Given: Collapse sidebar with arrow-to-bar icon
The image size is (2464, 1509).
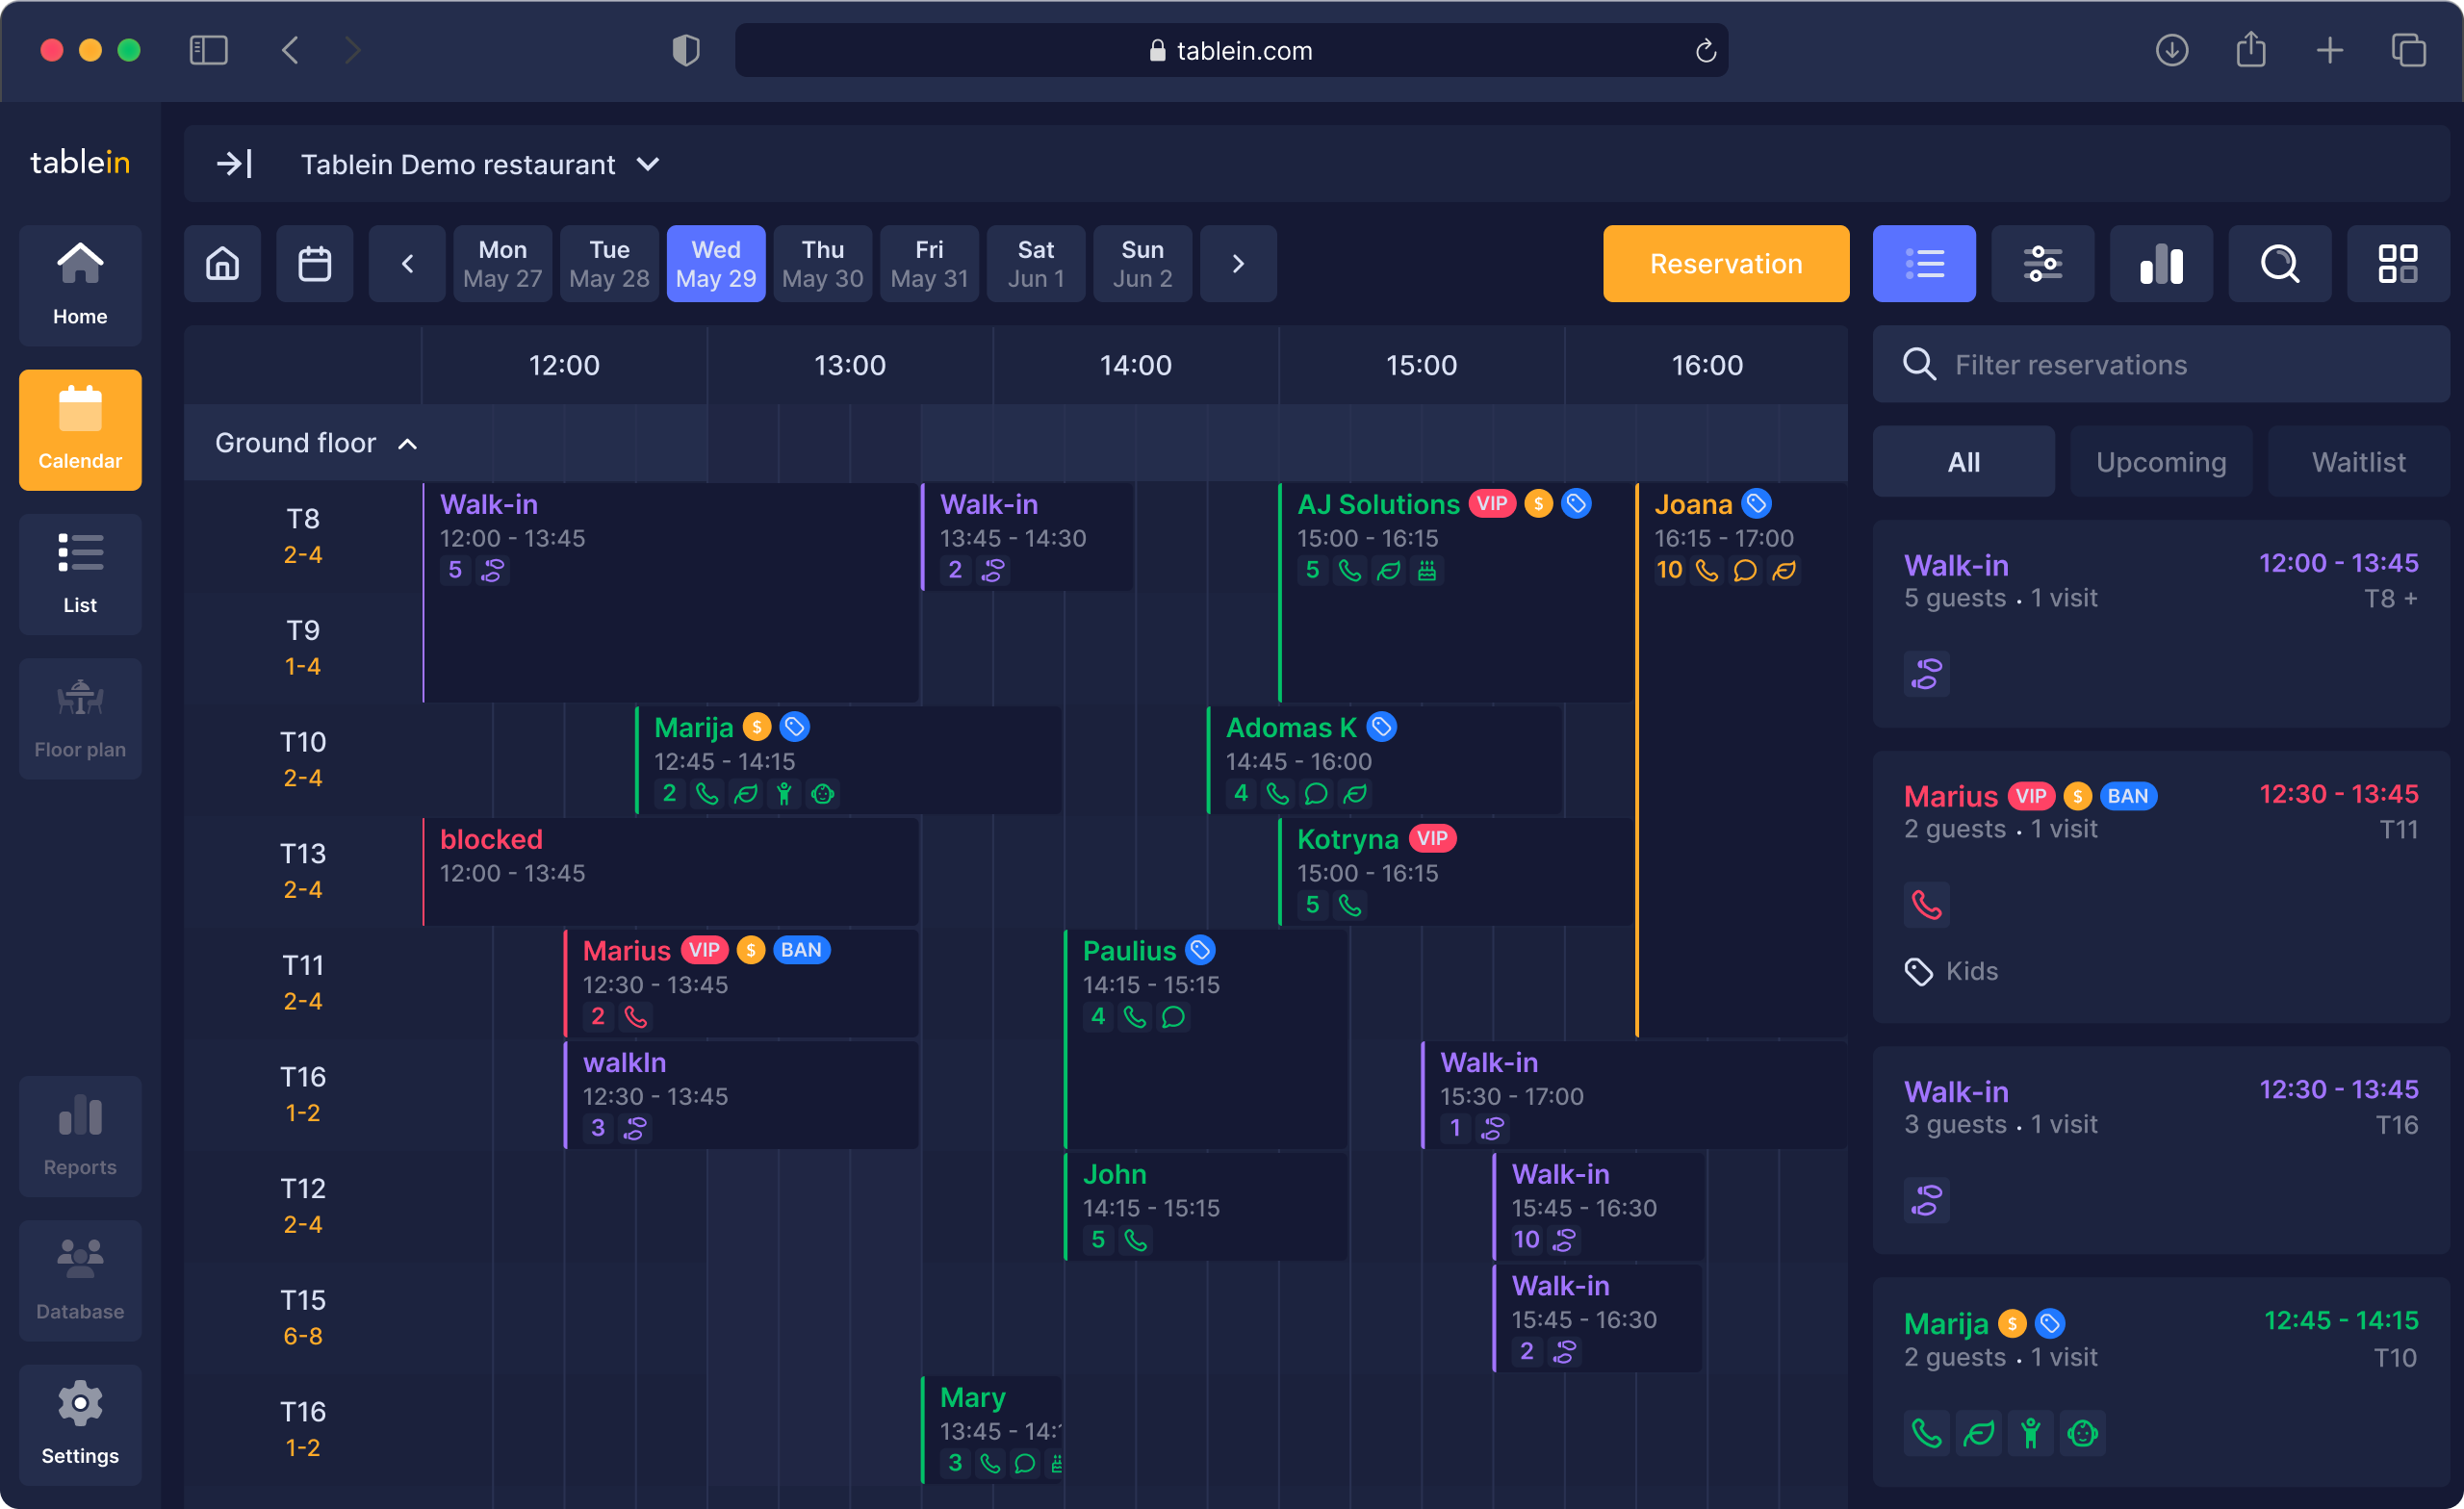Looking at the screenshot, I should pyautogui.click(x=234, y=164).
